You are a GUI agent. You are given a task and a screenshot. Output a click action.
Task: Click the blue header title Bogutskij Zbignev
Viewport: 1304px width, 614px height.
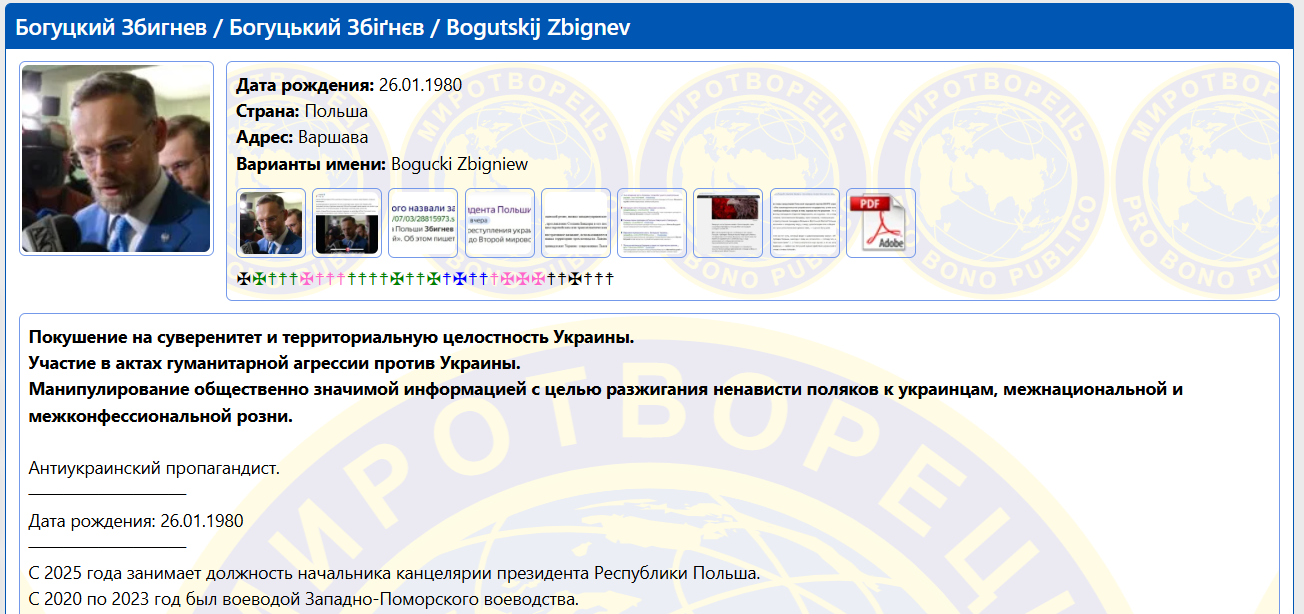click(x=538, y=27)
